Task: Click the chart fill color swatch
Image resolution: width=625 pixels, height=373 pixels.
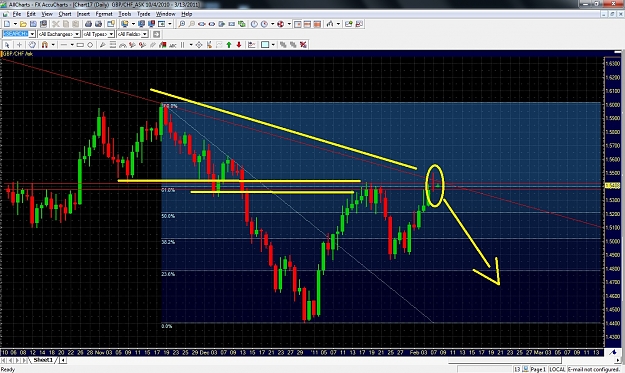Action: [265, 45]
